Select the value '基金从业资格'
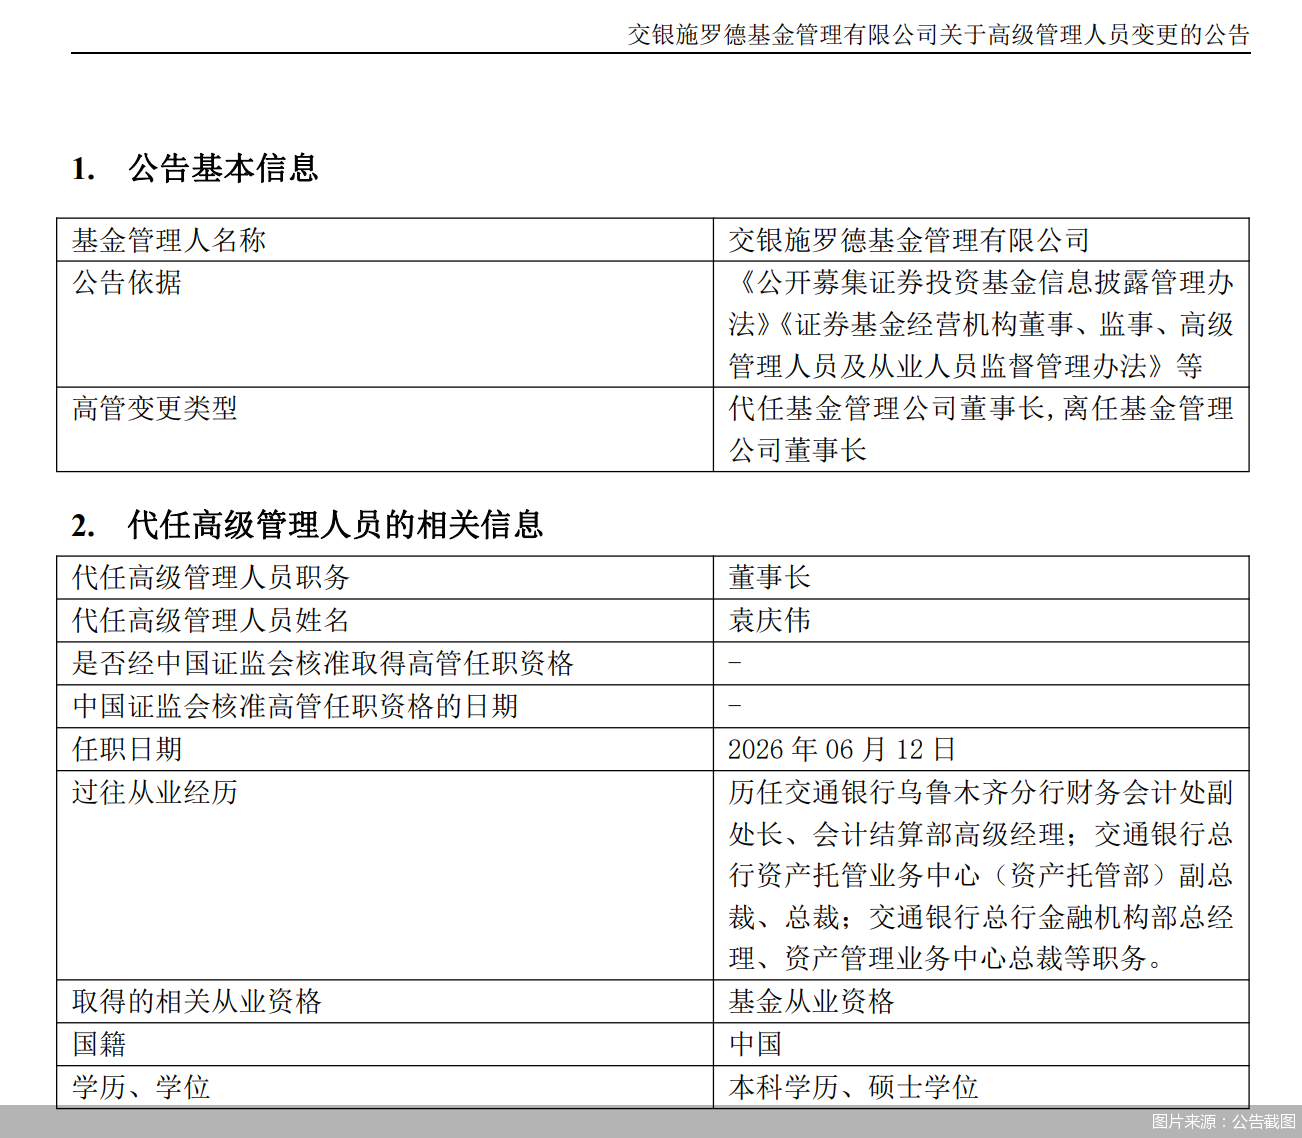This screenshot has height=1138, width=1302. [x=811, y=1001]
